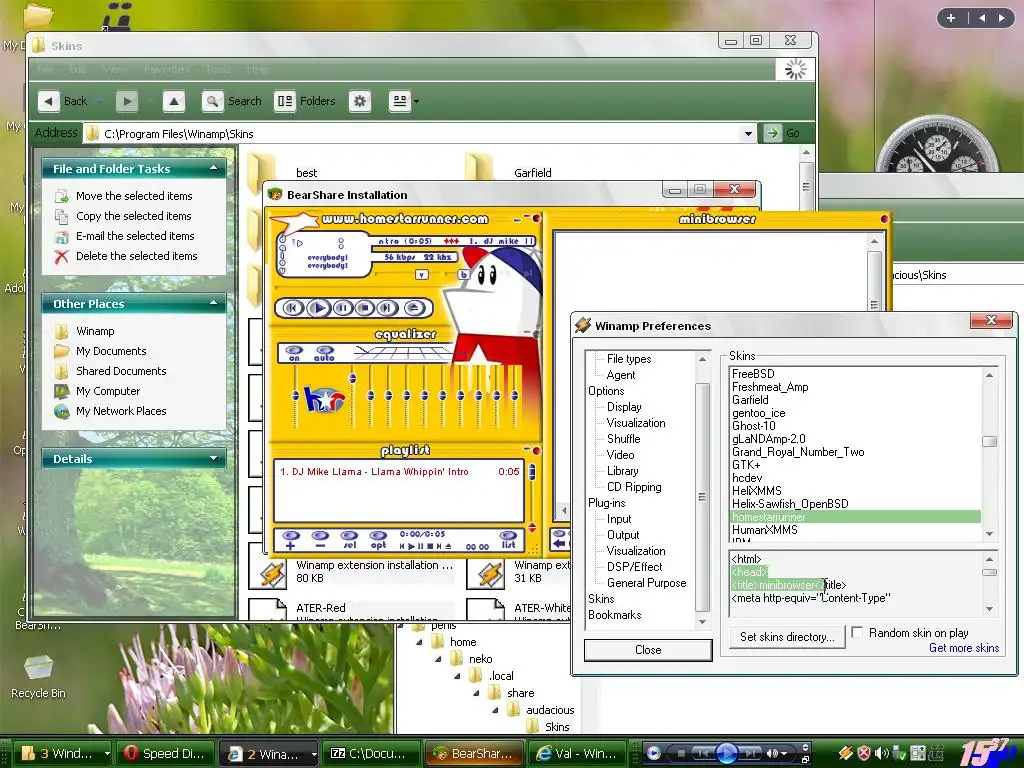This screenshot has height=768, width=1024.
Task: Click 'Move the selected items' task link
Action: [134, 196]
